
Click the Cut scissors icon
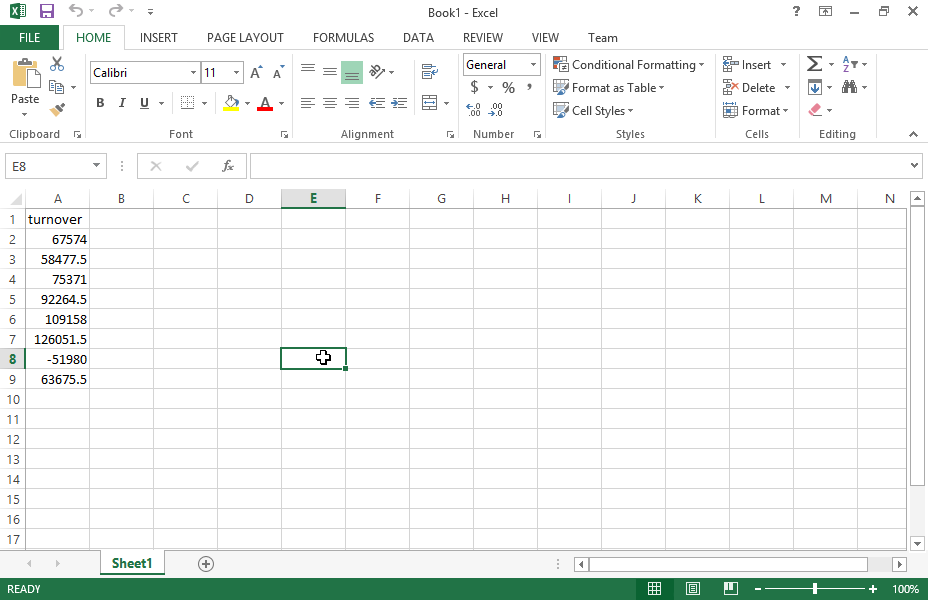click(x=57, y=64)
